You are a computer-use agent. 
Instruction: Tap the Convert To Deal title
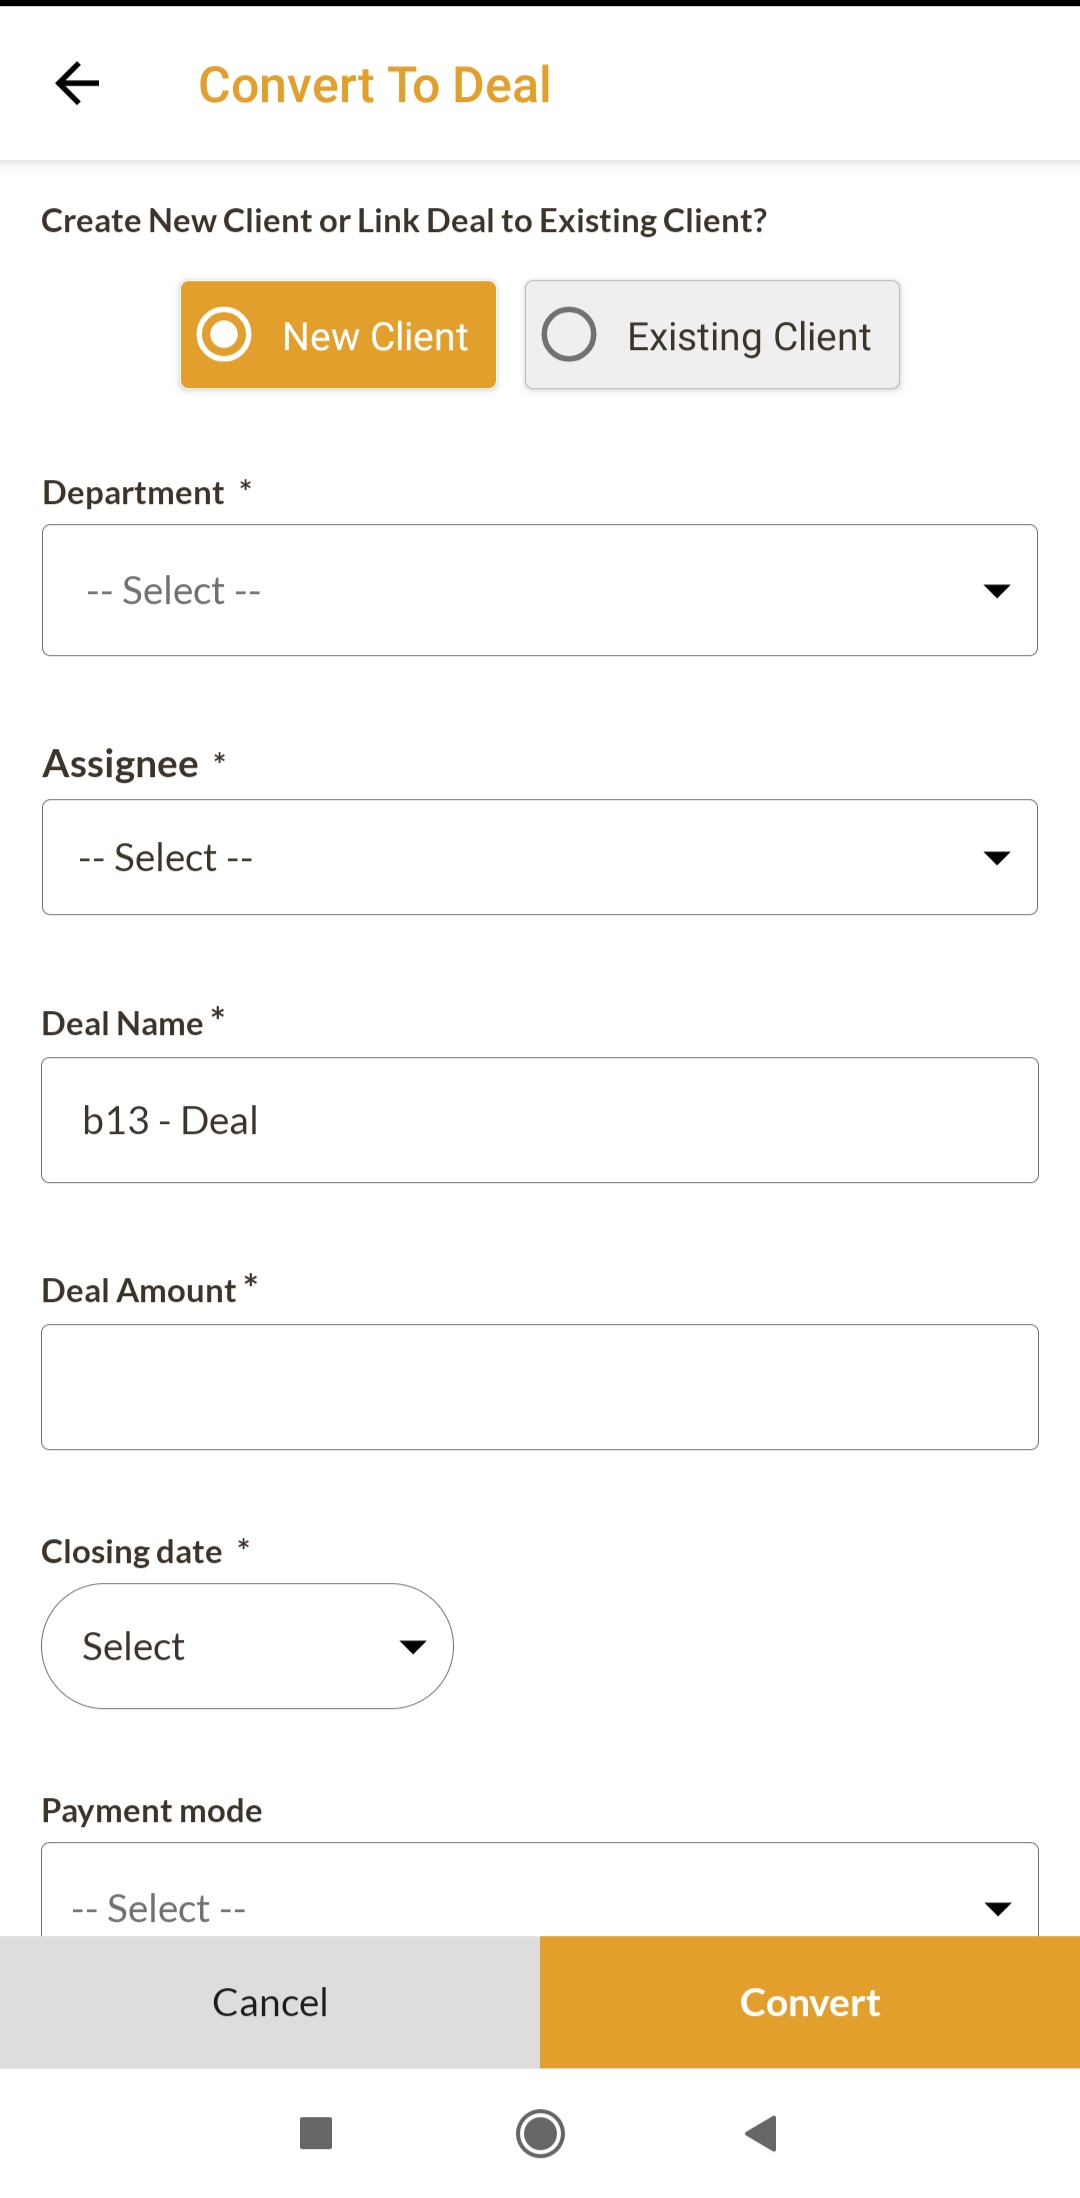(x=375, y=85)
